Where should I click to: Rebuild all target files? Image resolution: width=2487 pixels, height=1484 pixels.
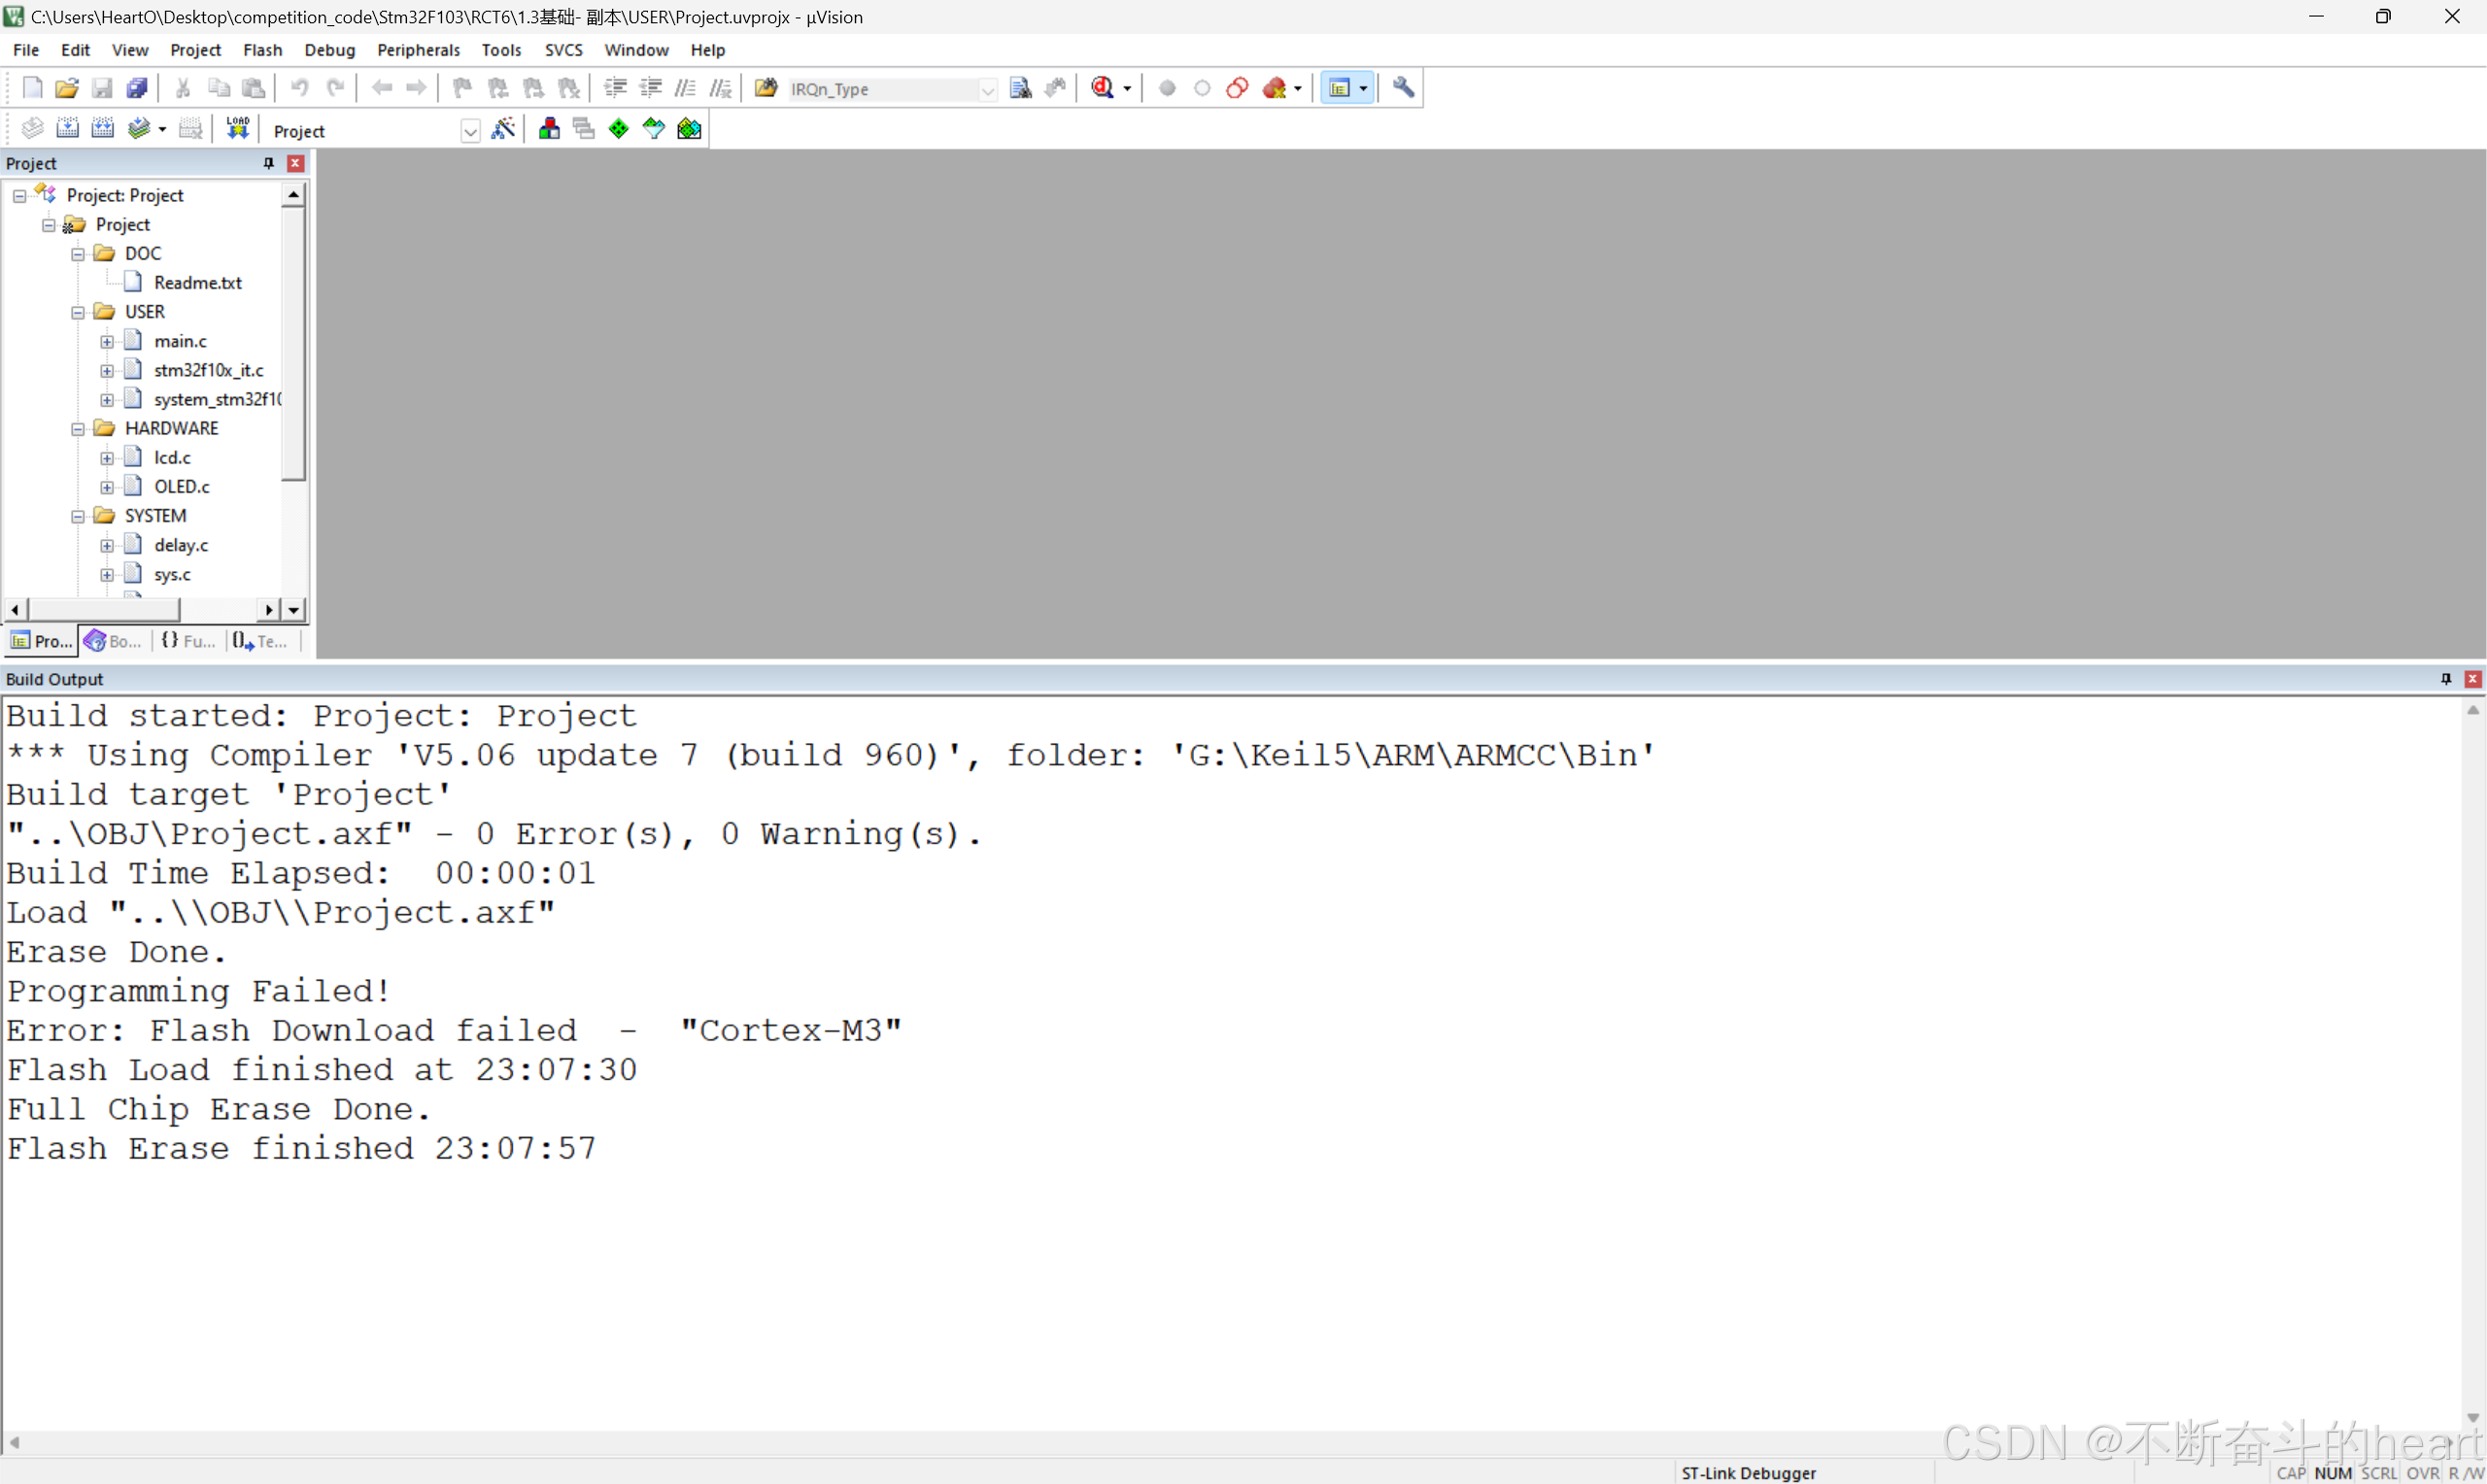click(103, 128)
